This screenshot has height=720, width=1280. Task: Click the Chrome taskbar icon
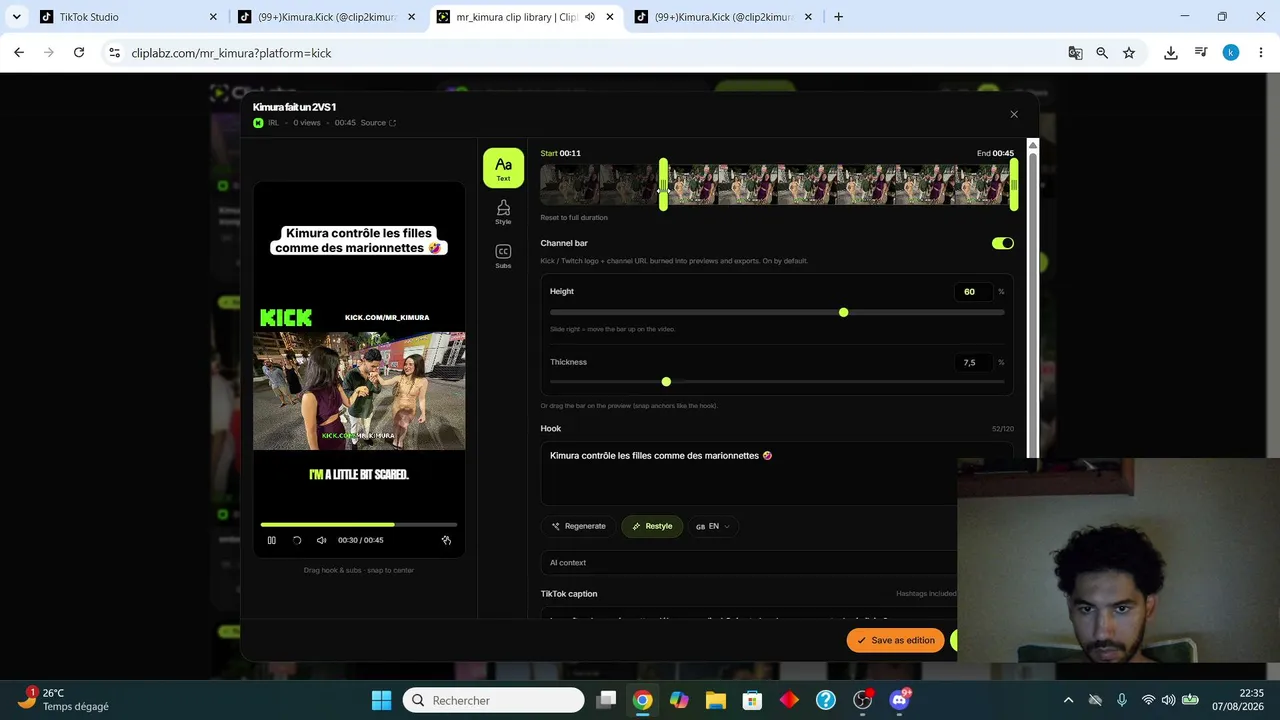pyautogui.click(x=643, y=700)
